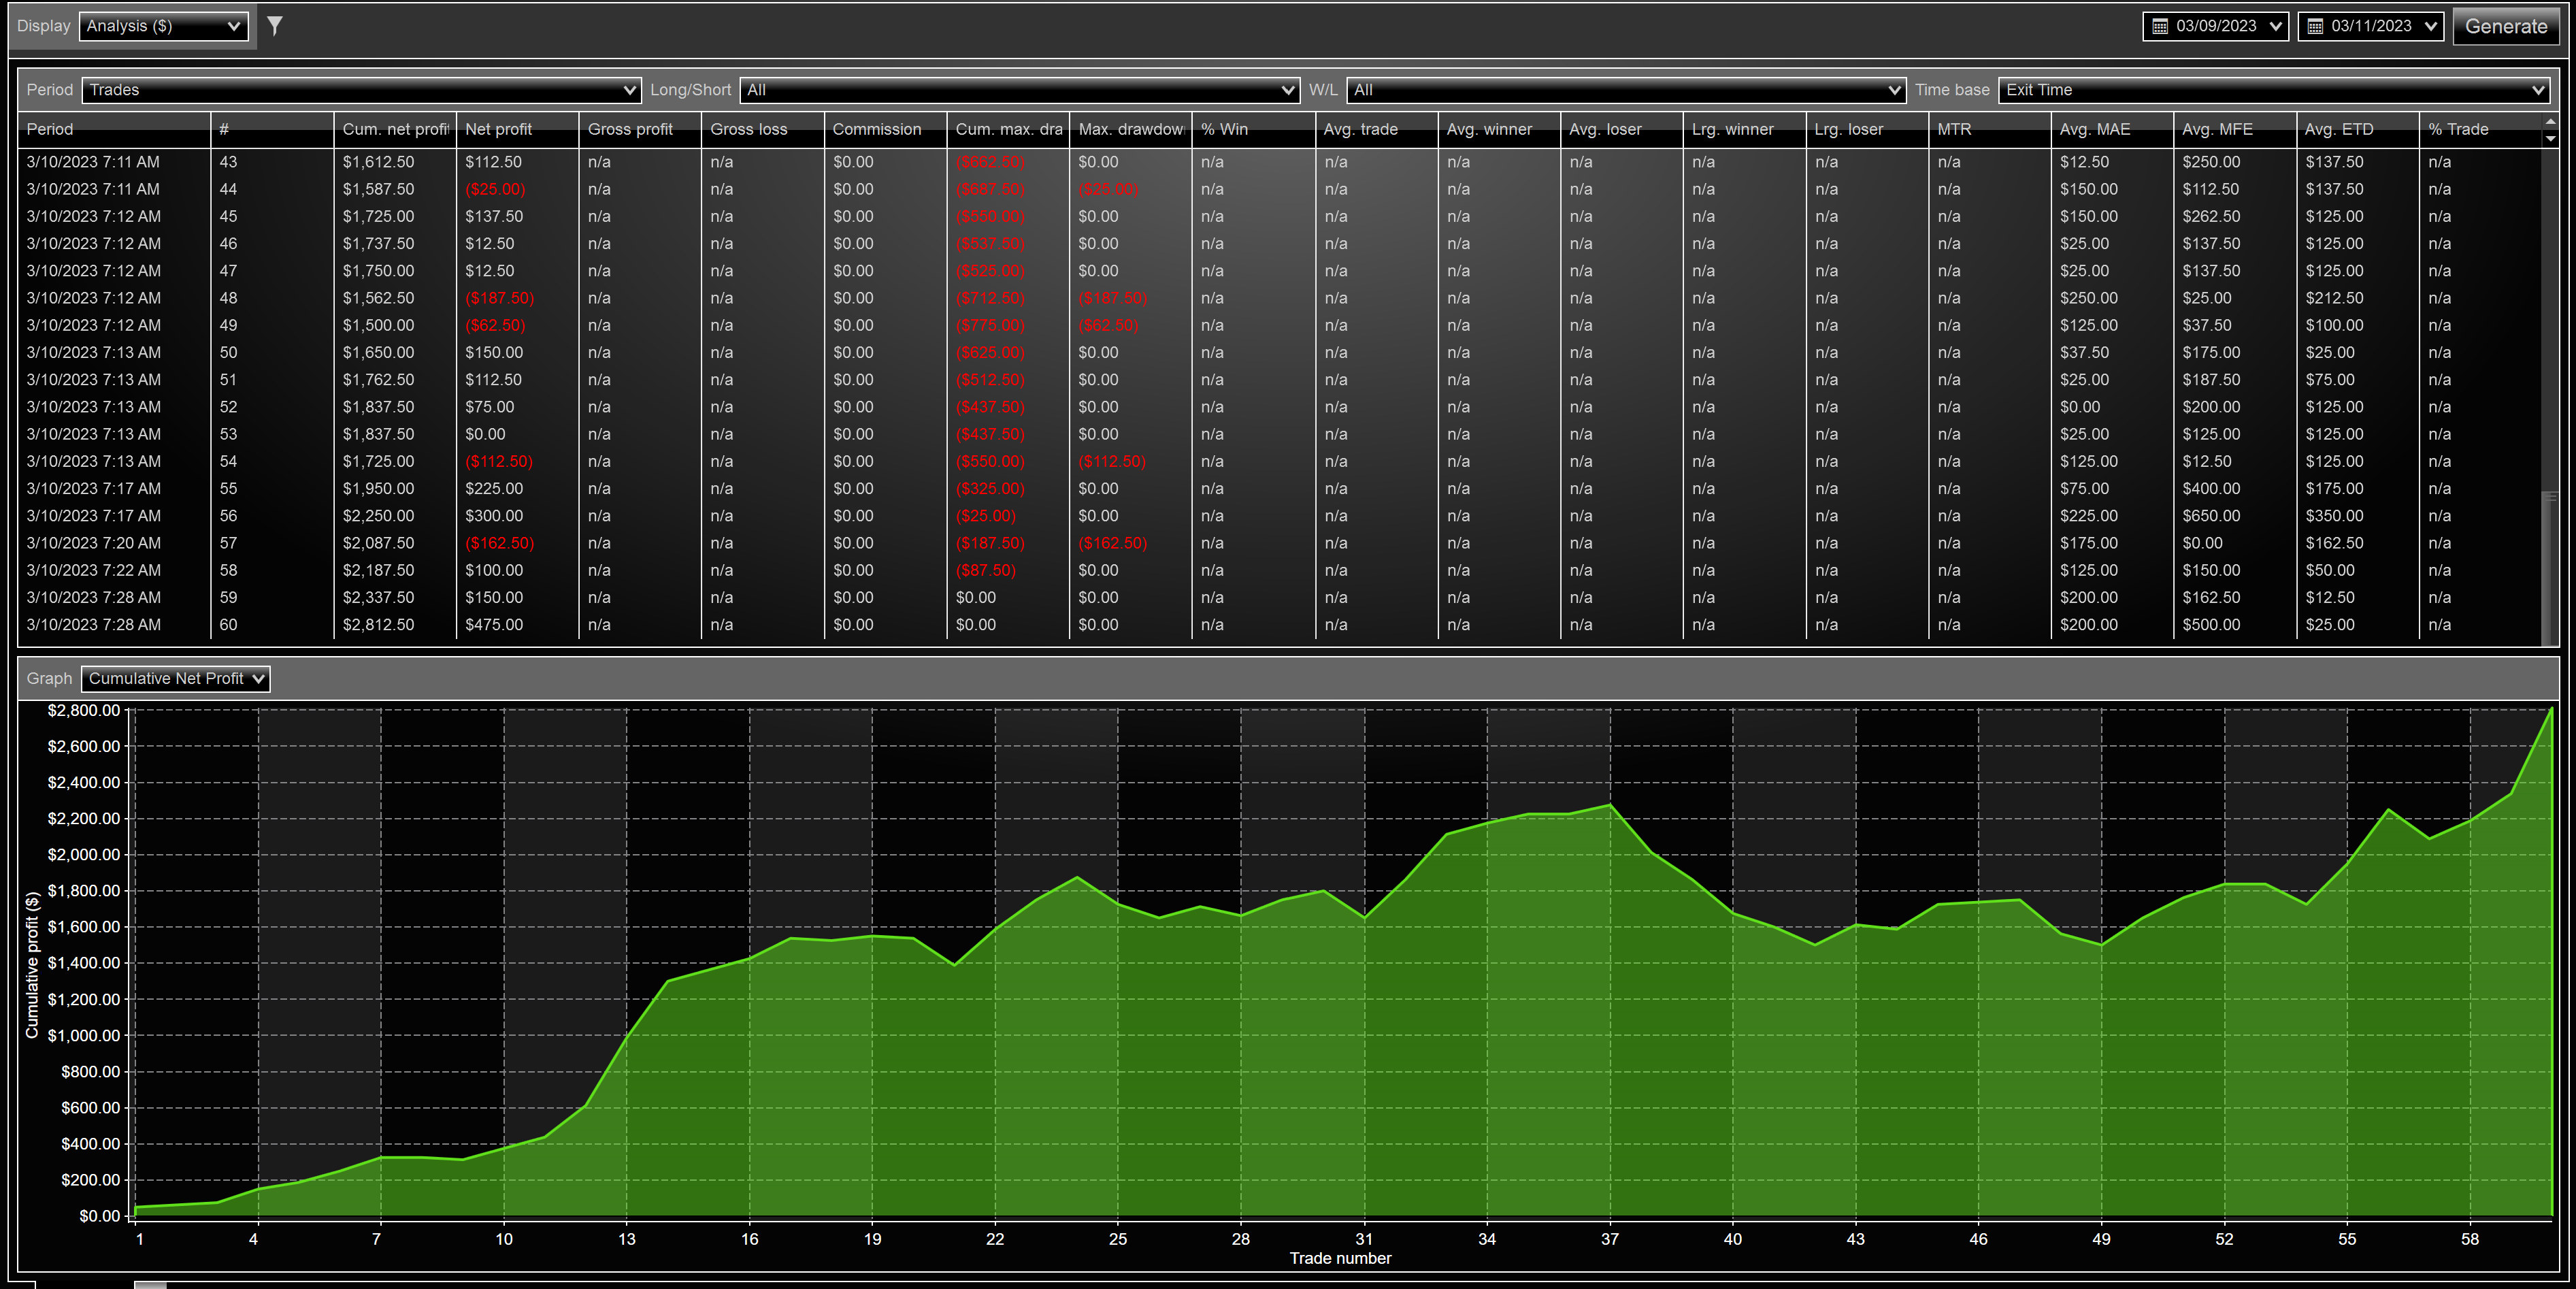
Task: Sort by the Lrg. winner column
Action: click(x=1744, y=129)
